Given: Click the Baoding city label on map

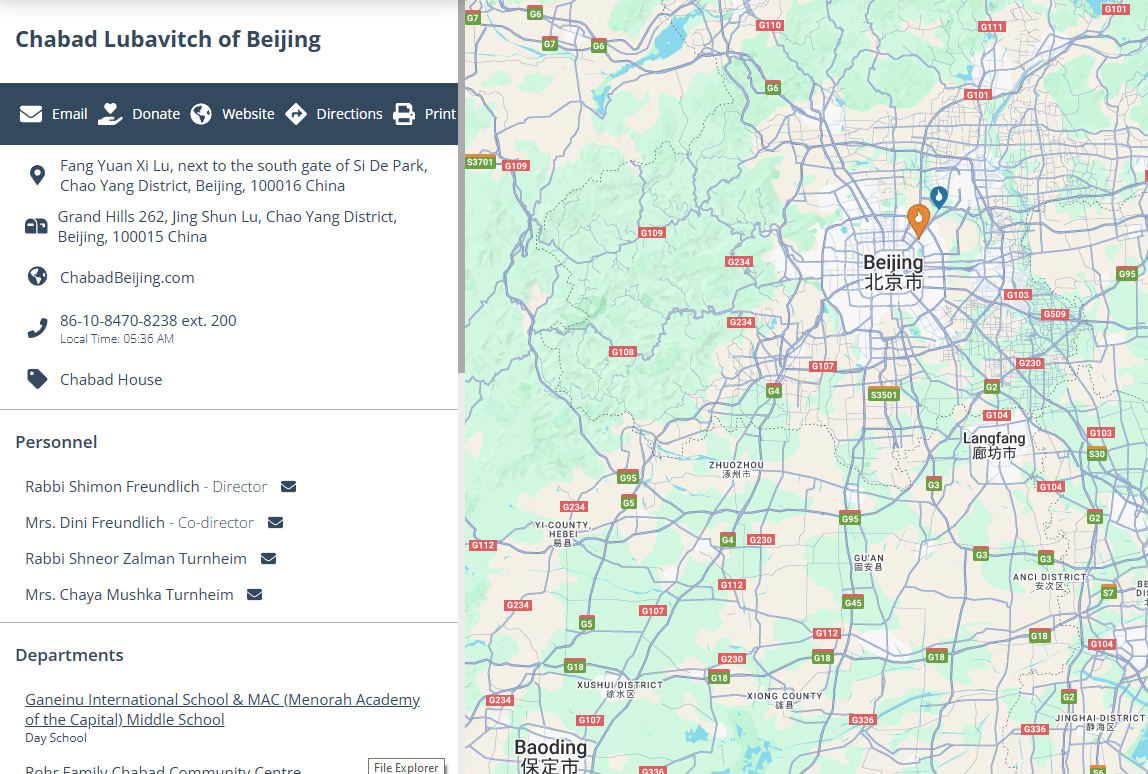Looking at the screenshot, I should click(551, 756).
